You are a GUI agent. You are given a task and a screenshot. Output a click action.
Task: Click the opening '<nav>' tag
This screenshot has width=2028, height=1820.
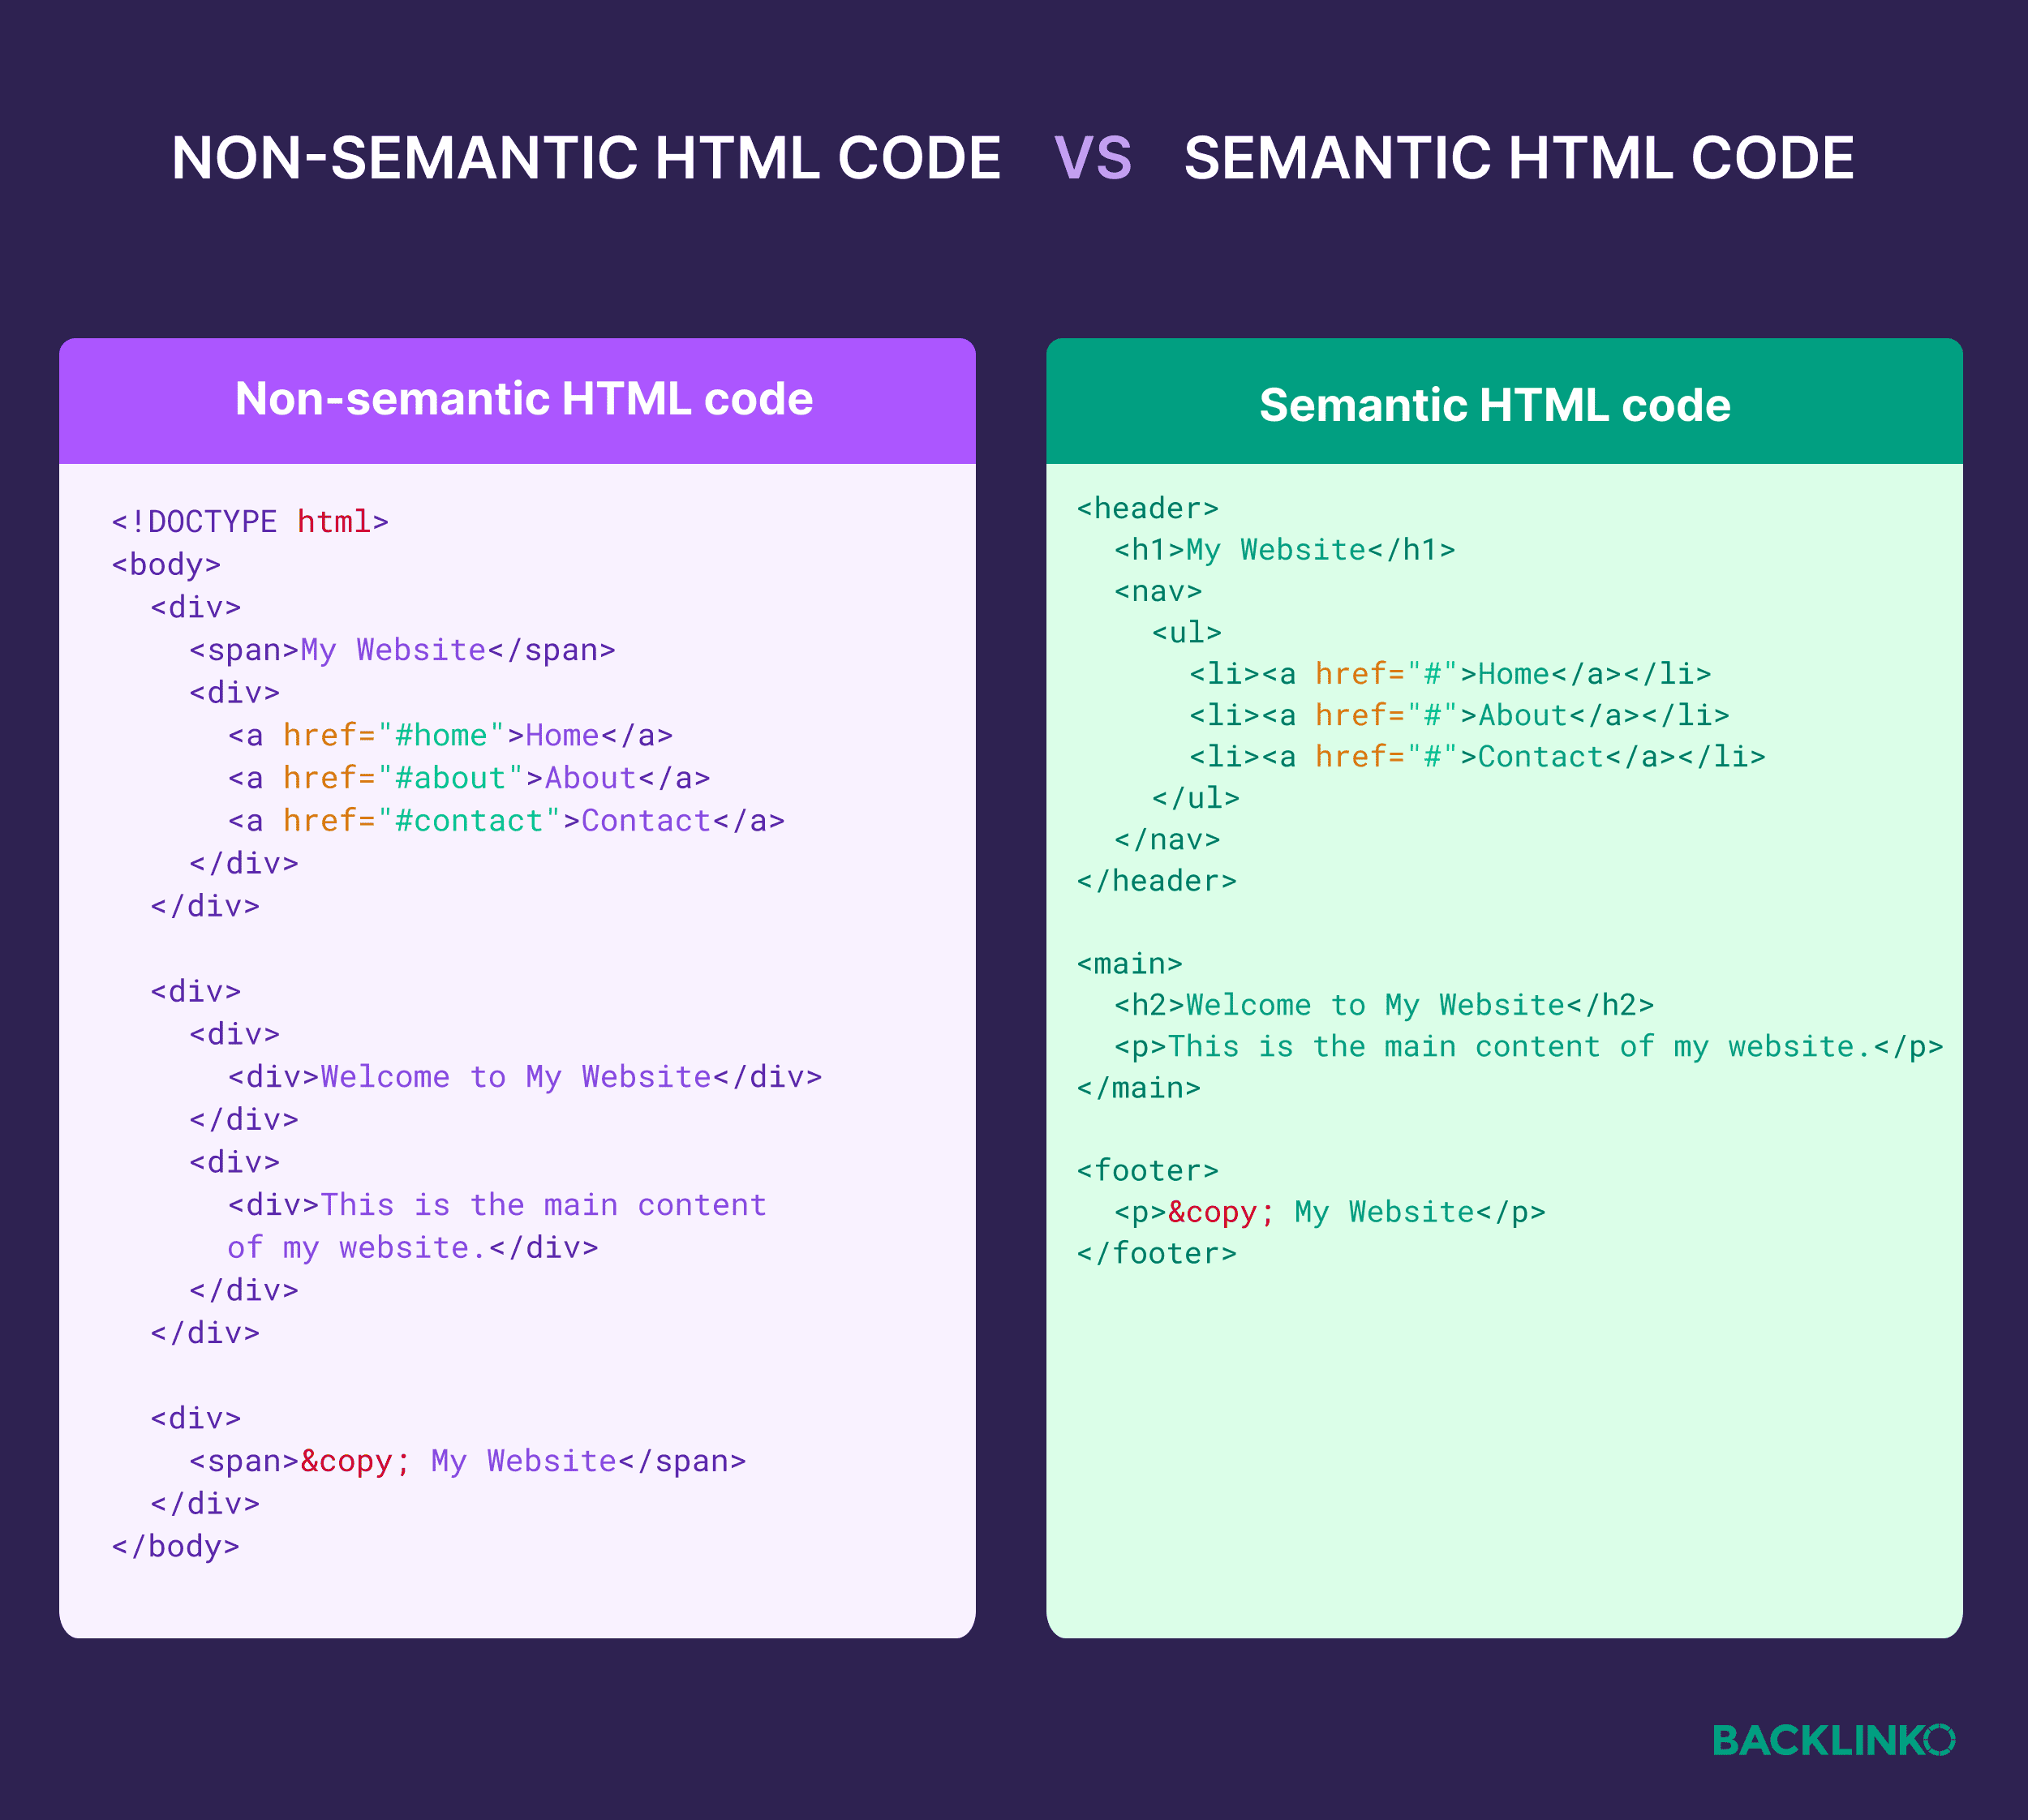pos(1158,592)
